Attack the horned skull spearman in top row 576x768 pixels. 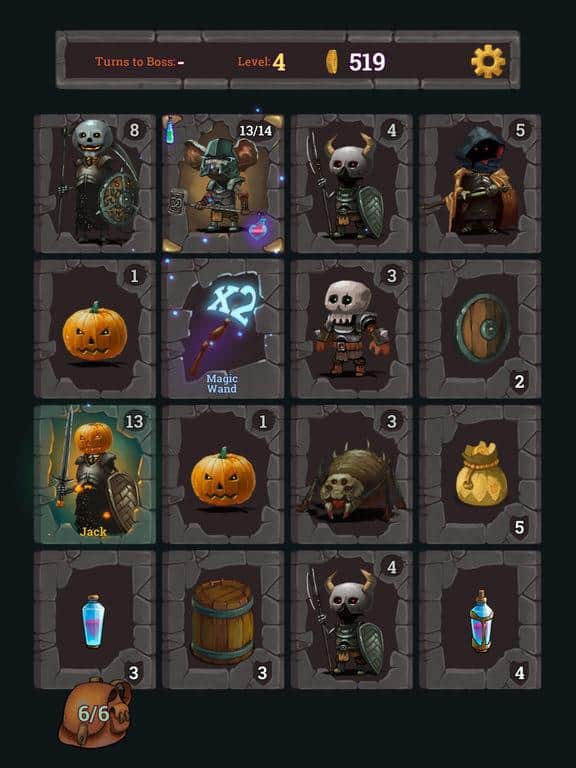click(x=352, y=184)
